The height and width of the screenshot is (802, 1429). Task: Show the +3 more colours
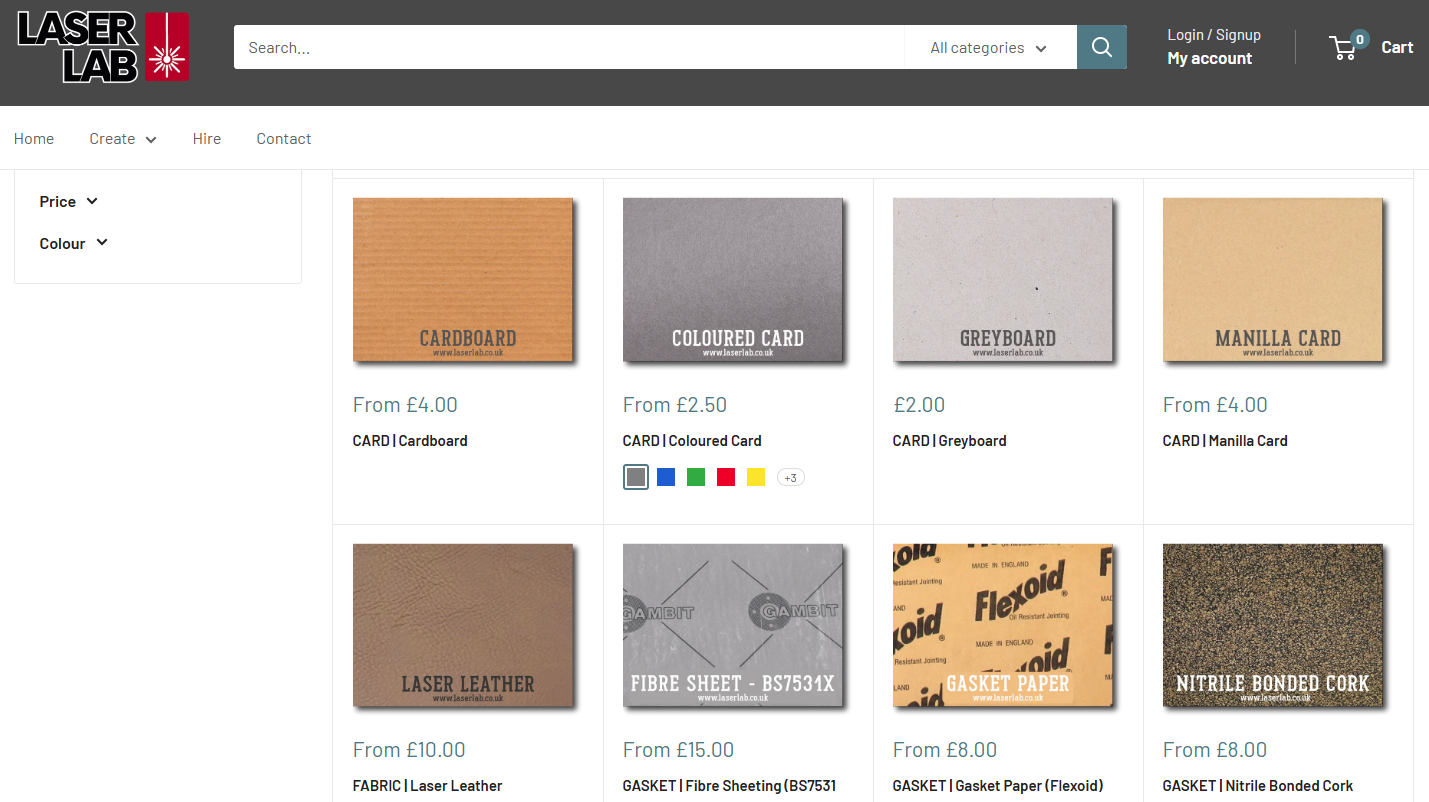click(x=790, y=478)
